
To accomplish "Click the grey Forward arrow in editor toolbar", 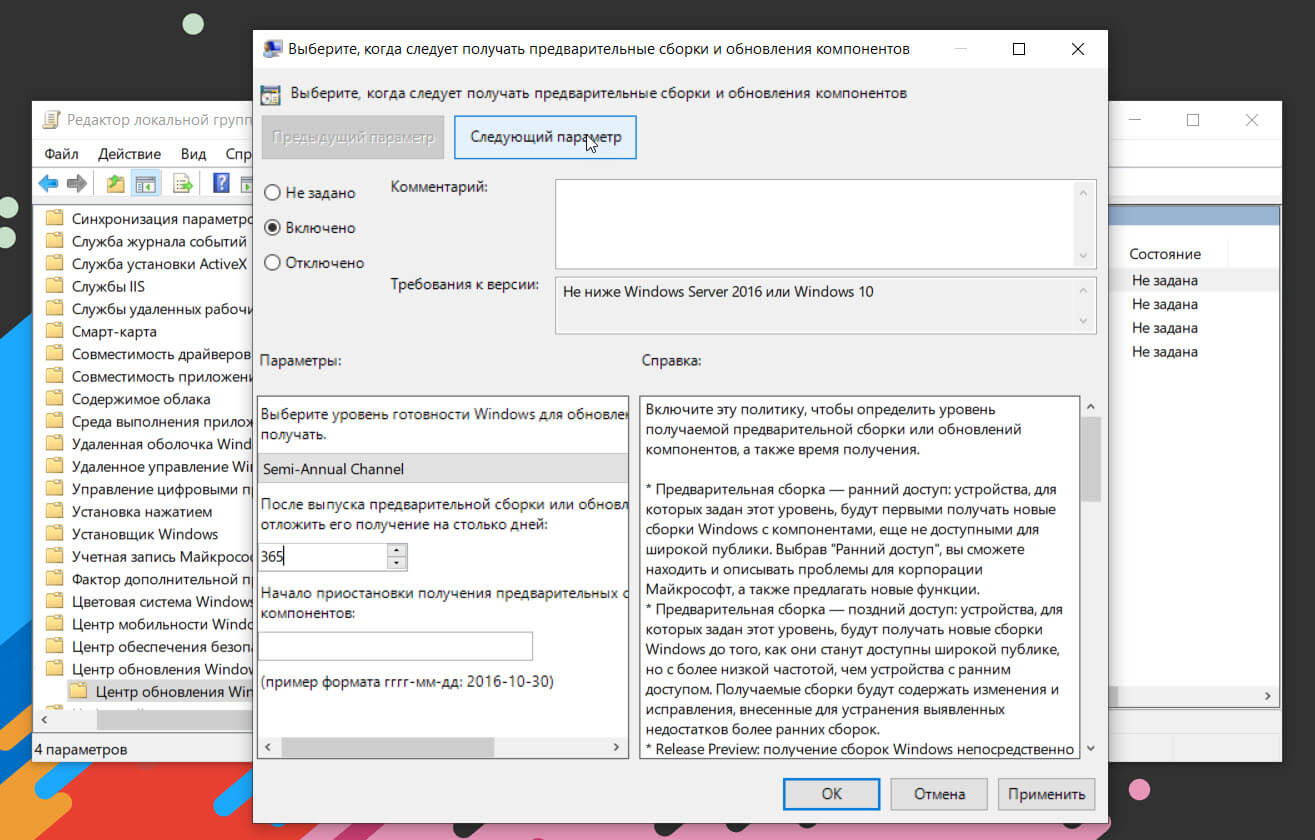I will [x=76, y=184].
